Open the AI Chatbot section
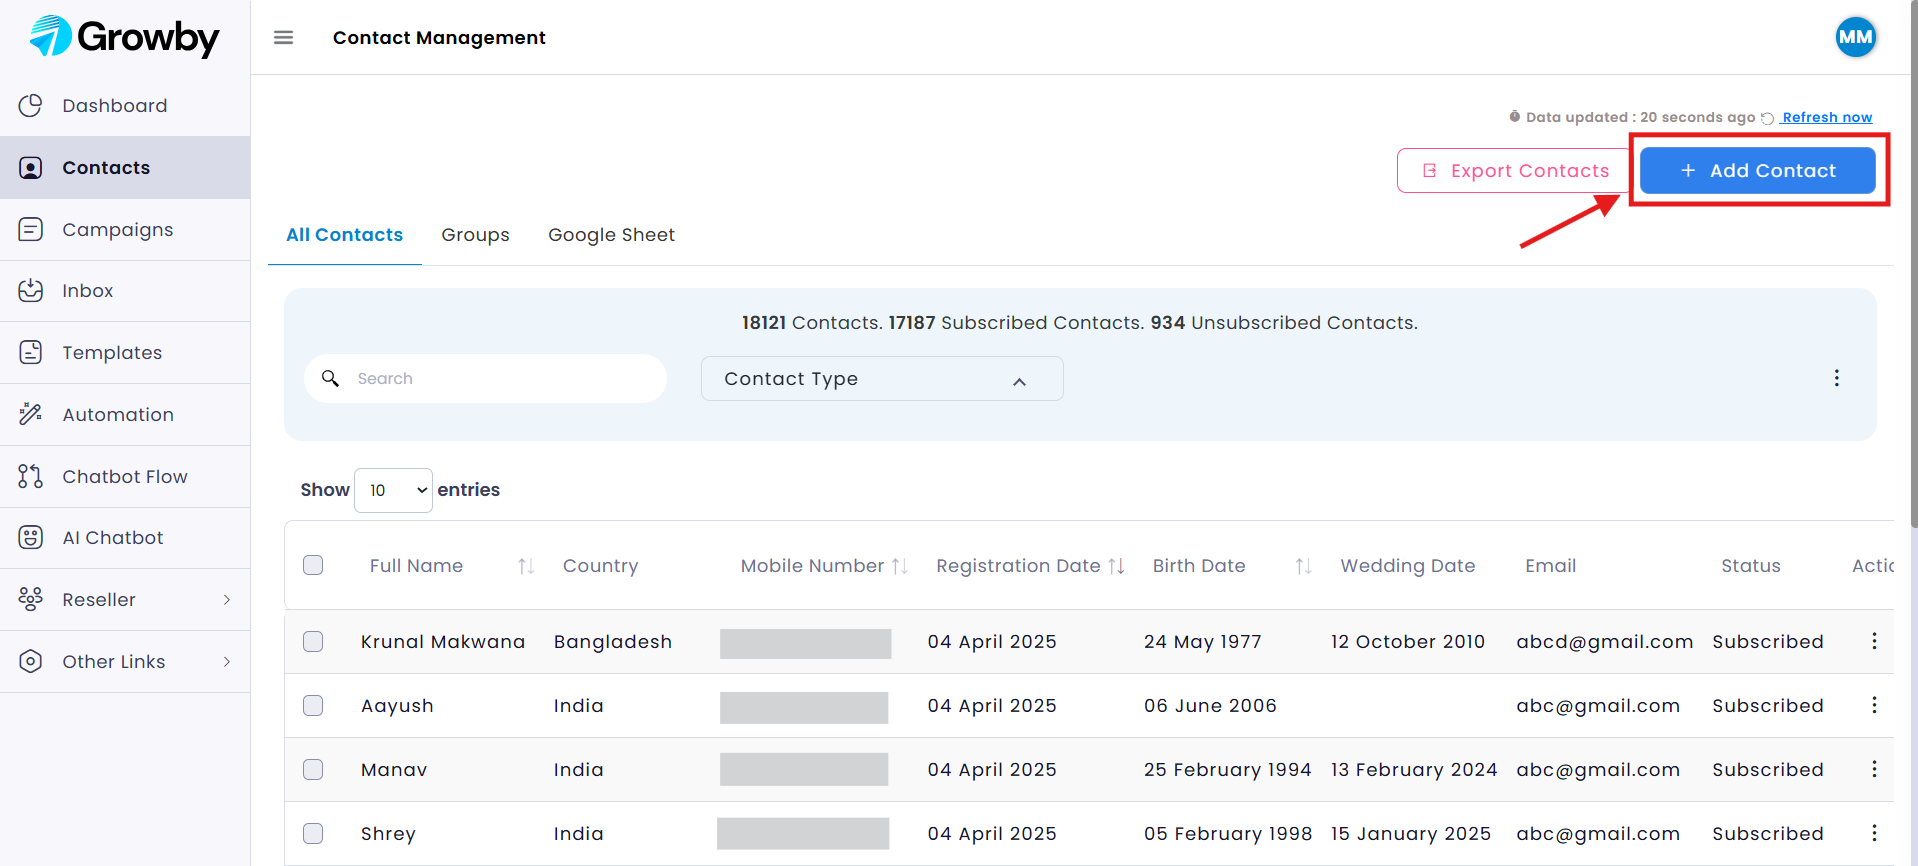 [112, 538]
